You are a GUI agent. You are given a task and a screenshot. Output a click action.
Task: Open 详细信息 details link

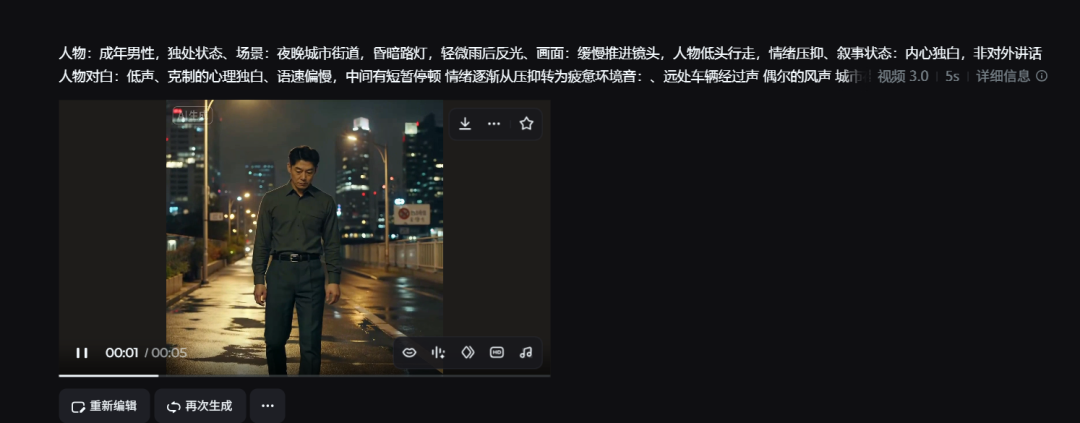tap(1003, 76)
